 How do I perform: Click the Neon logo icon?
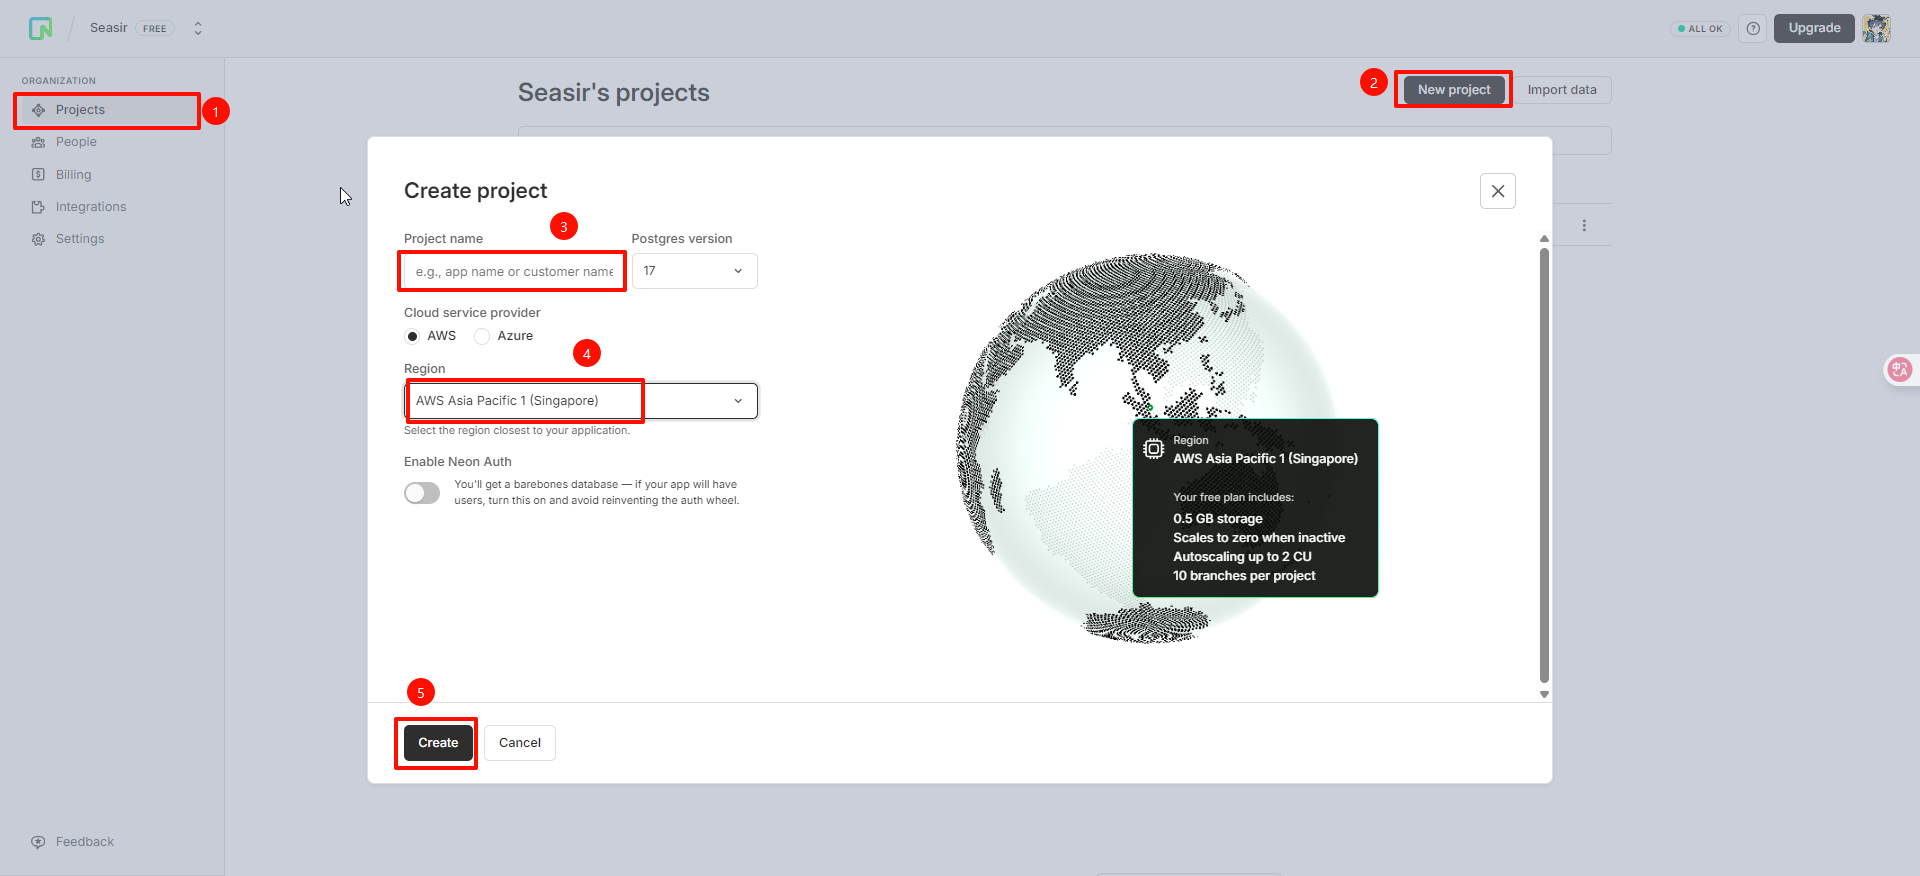[x=40, y=28]
